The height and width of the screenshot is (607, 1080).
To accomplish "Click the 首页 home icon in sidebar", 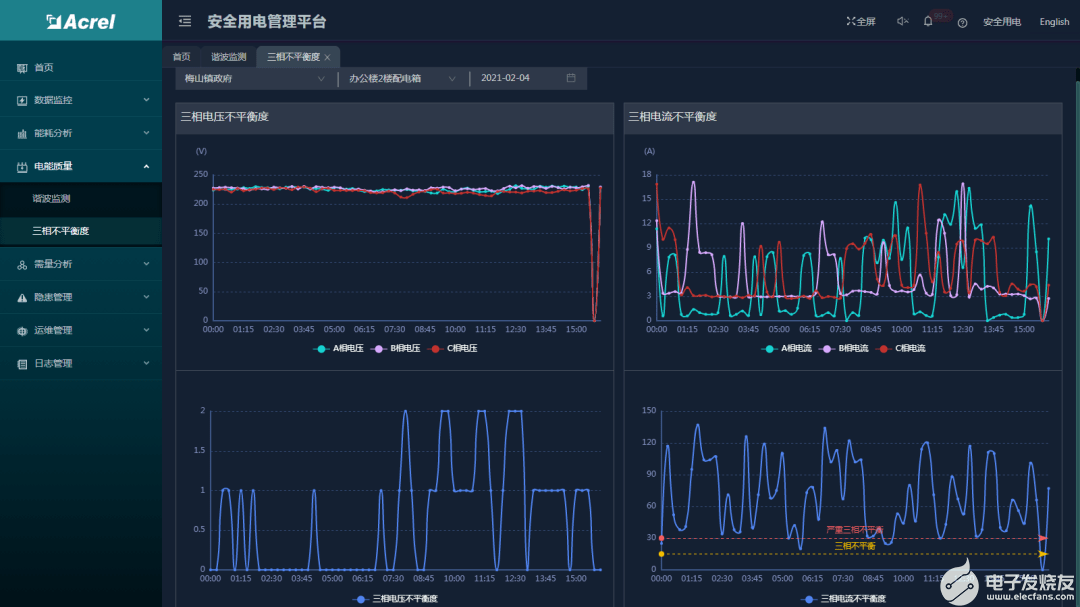I will [x=22, y=68].
